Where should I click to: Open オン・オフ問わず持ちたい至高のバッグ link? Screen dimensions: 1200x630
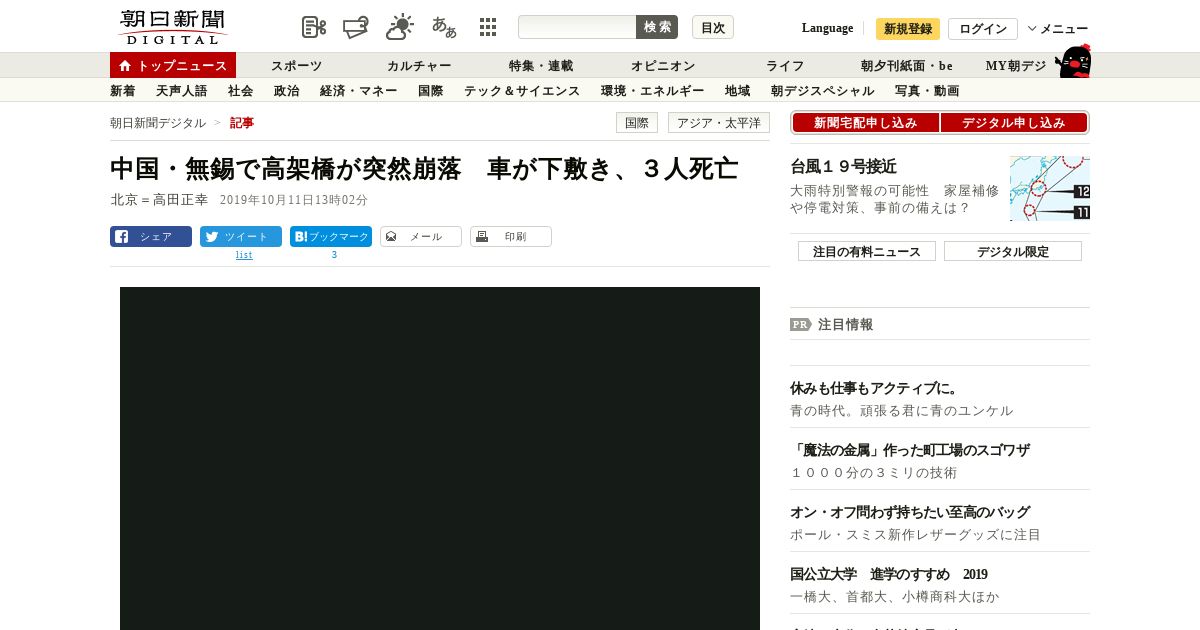(x=910, y=512)
